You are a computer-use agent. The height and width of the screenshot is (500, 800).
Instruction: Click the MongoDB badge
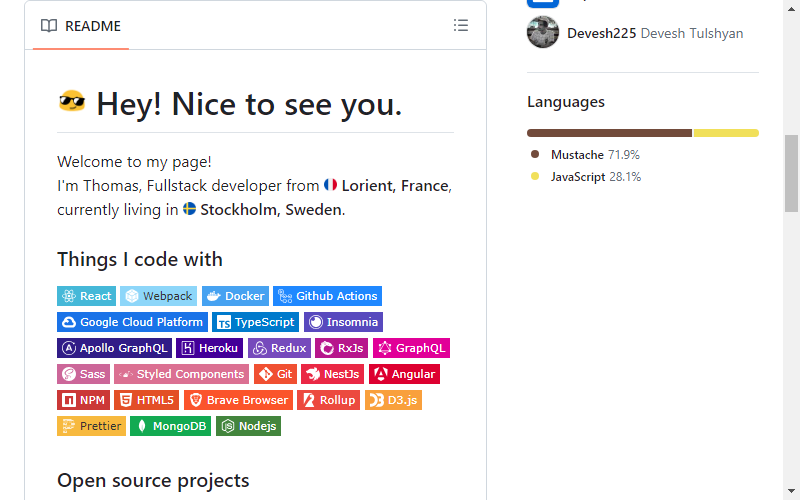tap(170, 426)
